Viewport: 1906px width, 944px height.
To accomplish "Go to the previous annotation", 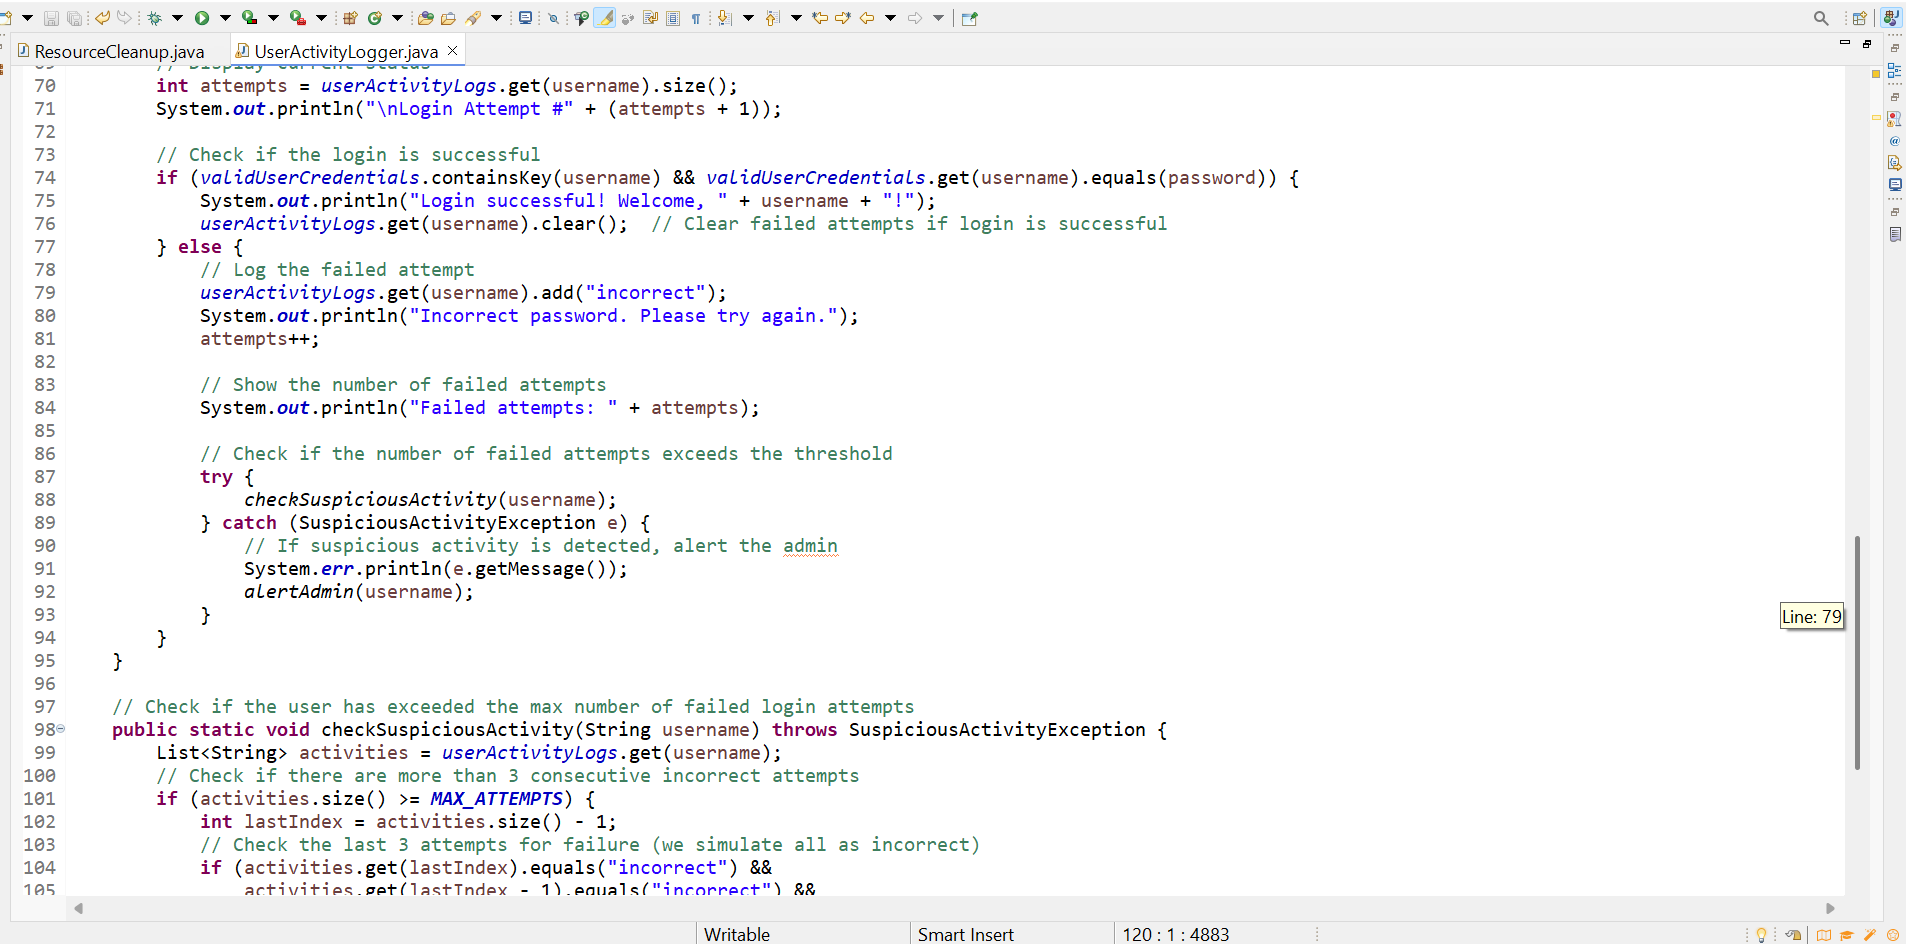I will pyautogui.click(x=772, y=18).
